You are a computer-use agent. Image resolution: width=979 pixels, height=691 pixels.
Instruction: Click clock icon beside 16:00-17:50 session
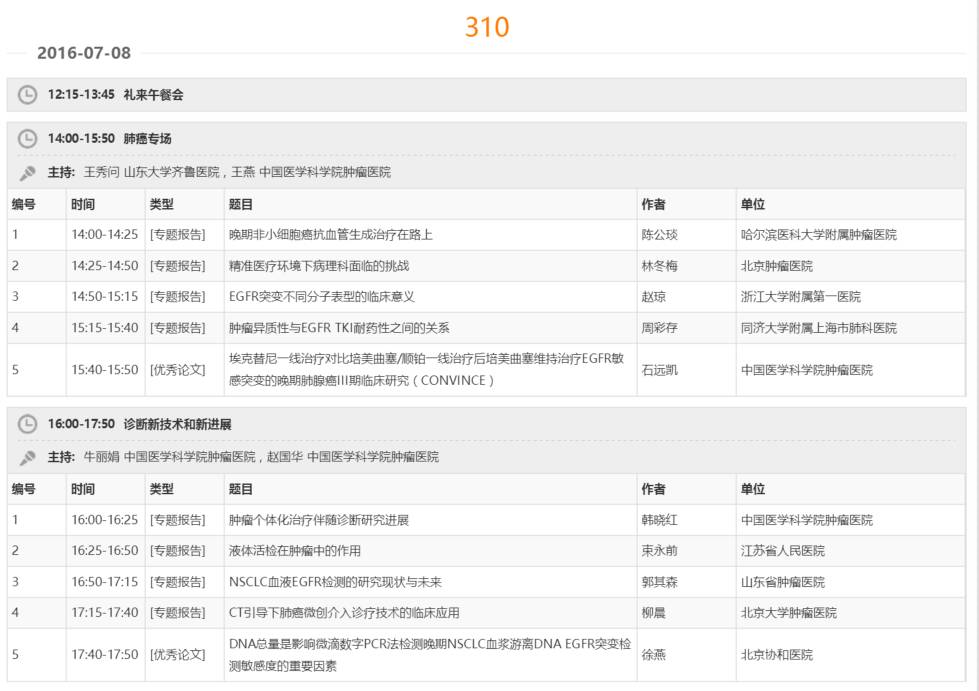coord(27,424)
